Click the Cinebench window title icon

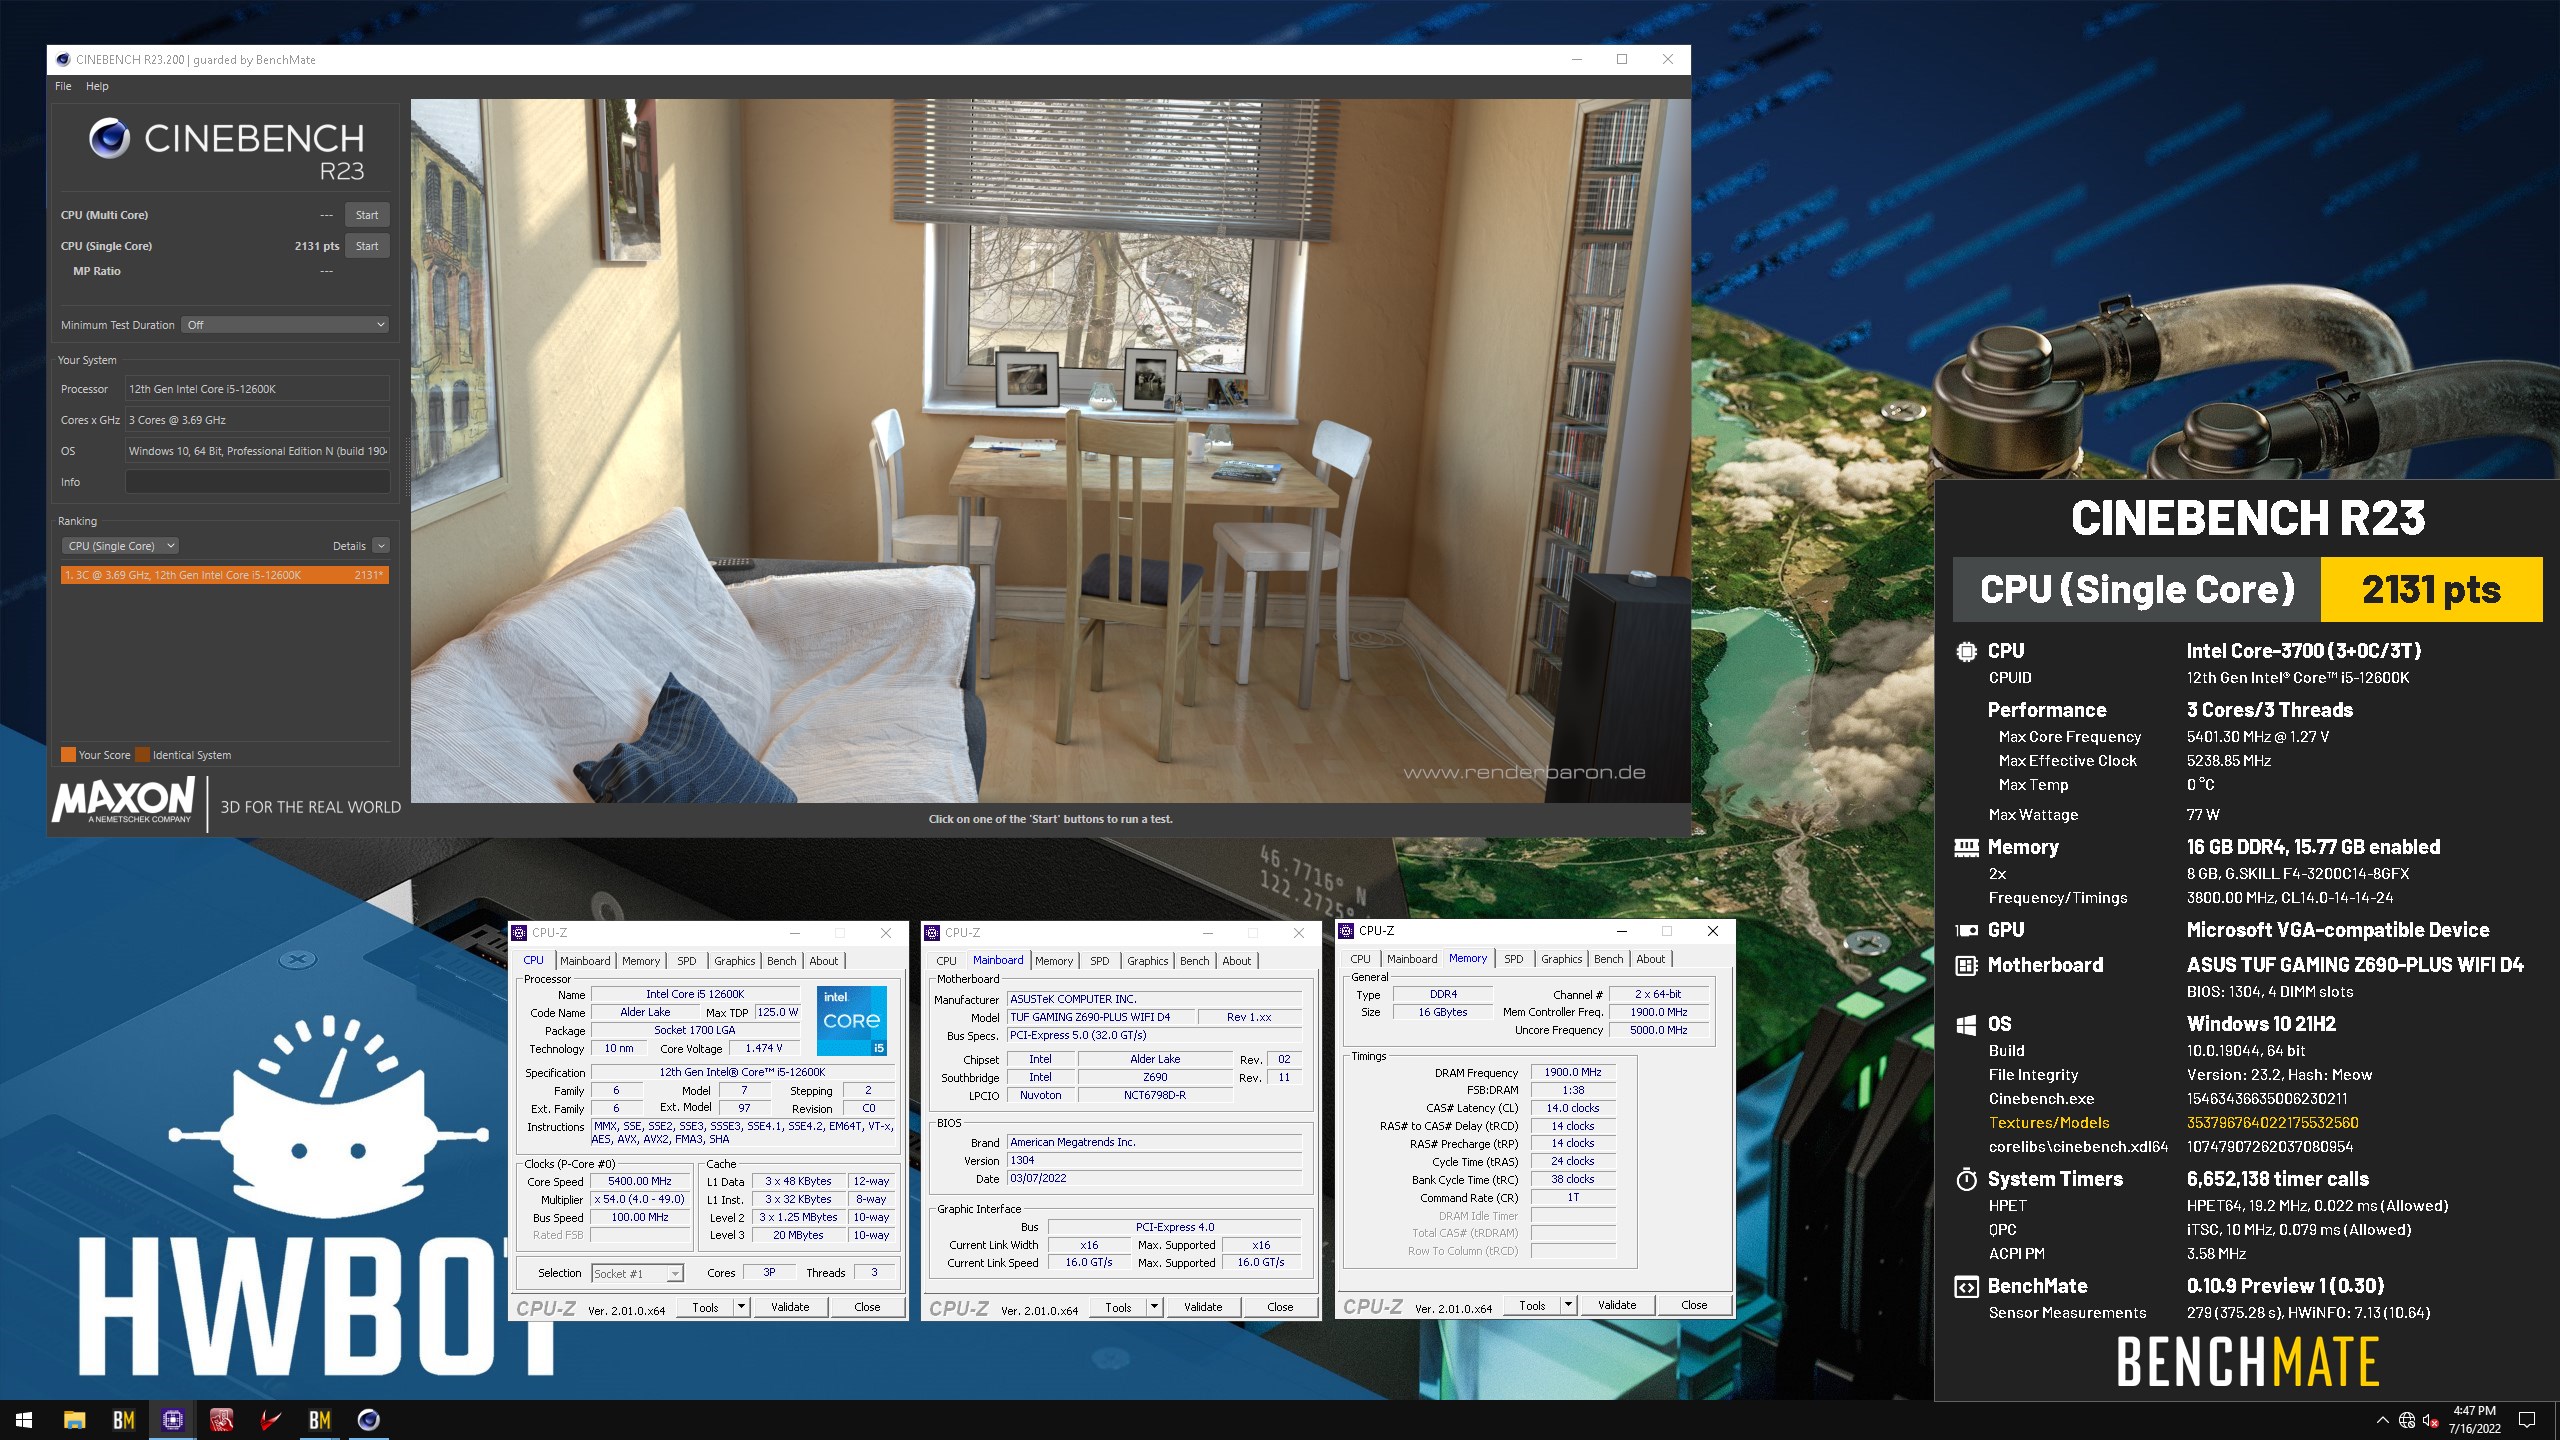tap(64, 60)
